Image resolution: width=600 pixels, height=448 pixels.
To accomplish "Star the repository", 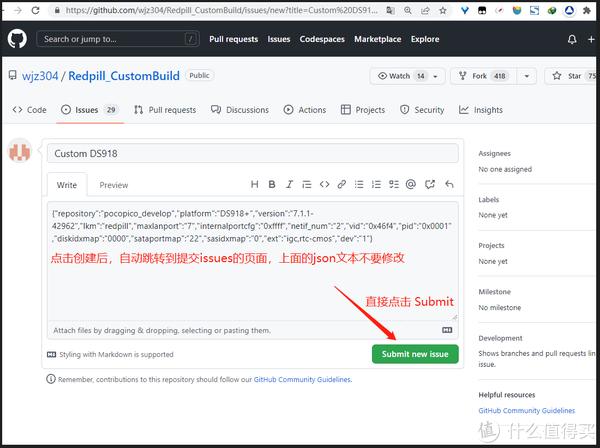I will point(572,76).
